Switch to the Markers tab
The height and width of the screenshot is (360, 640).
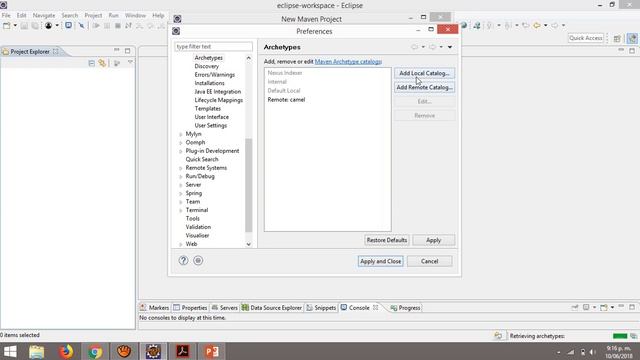(155, 308)
